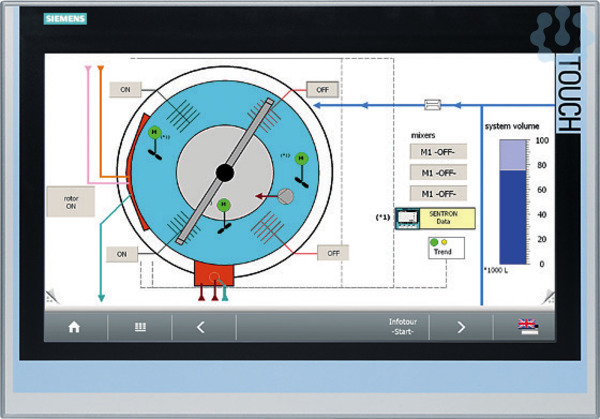
Task: Click the upper-left green mixer motor icon
Action: point(154,133)
